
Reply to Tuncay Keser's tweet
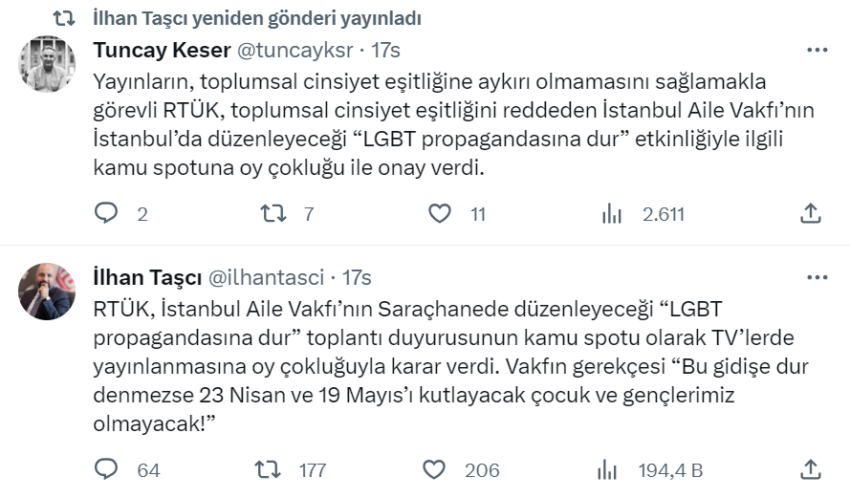tap(106, 213)
